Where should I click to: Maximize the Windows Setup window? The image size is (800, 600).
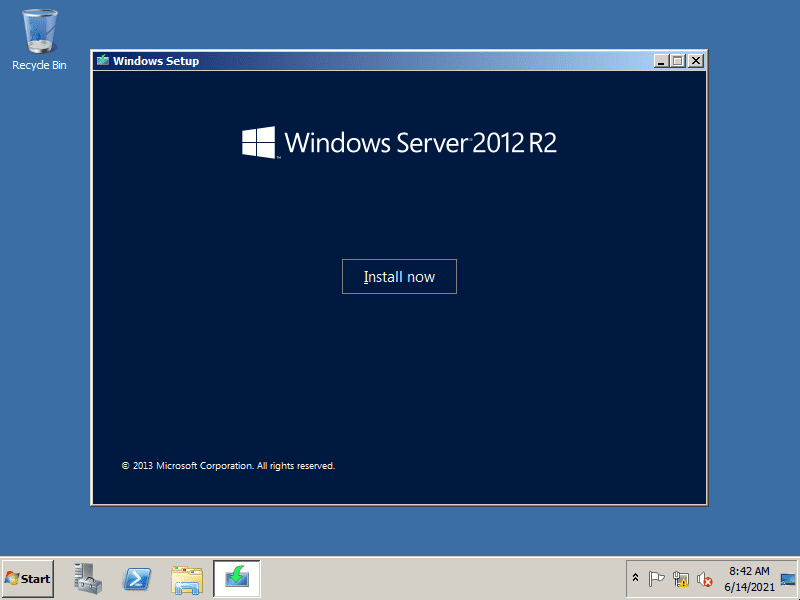pos(678,60)
